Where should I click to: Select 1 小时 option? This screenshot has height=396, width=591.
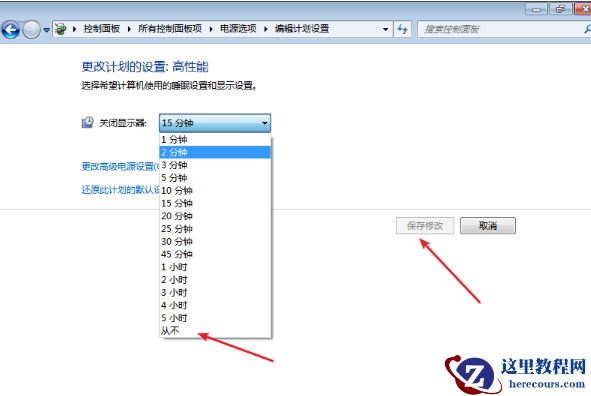point(215,267)
